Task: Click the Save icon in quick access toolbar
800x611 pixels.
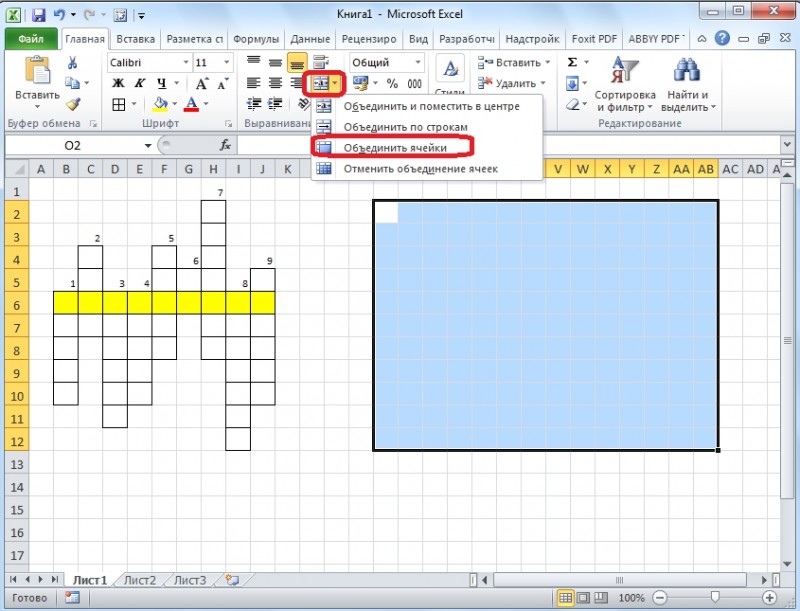Action: (x=39, y=15)
